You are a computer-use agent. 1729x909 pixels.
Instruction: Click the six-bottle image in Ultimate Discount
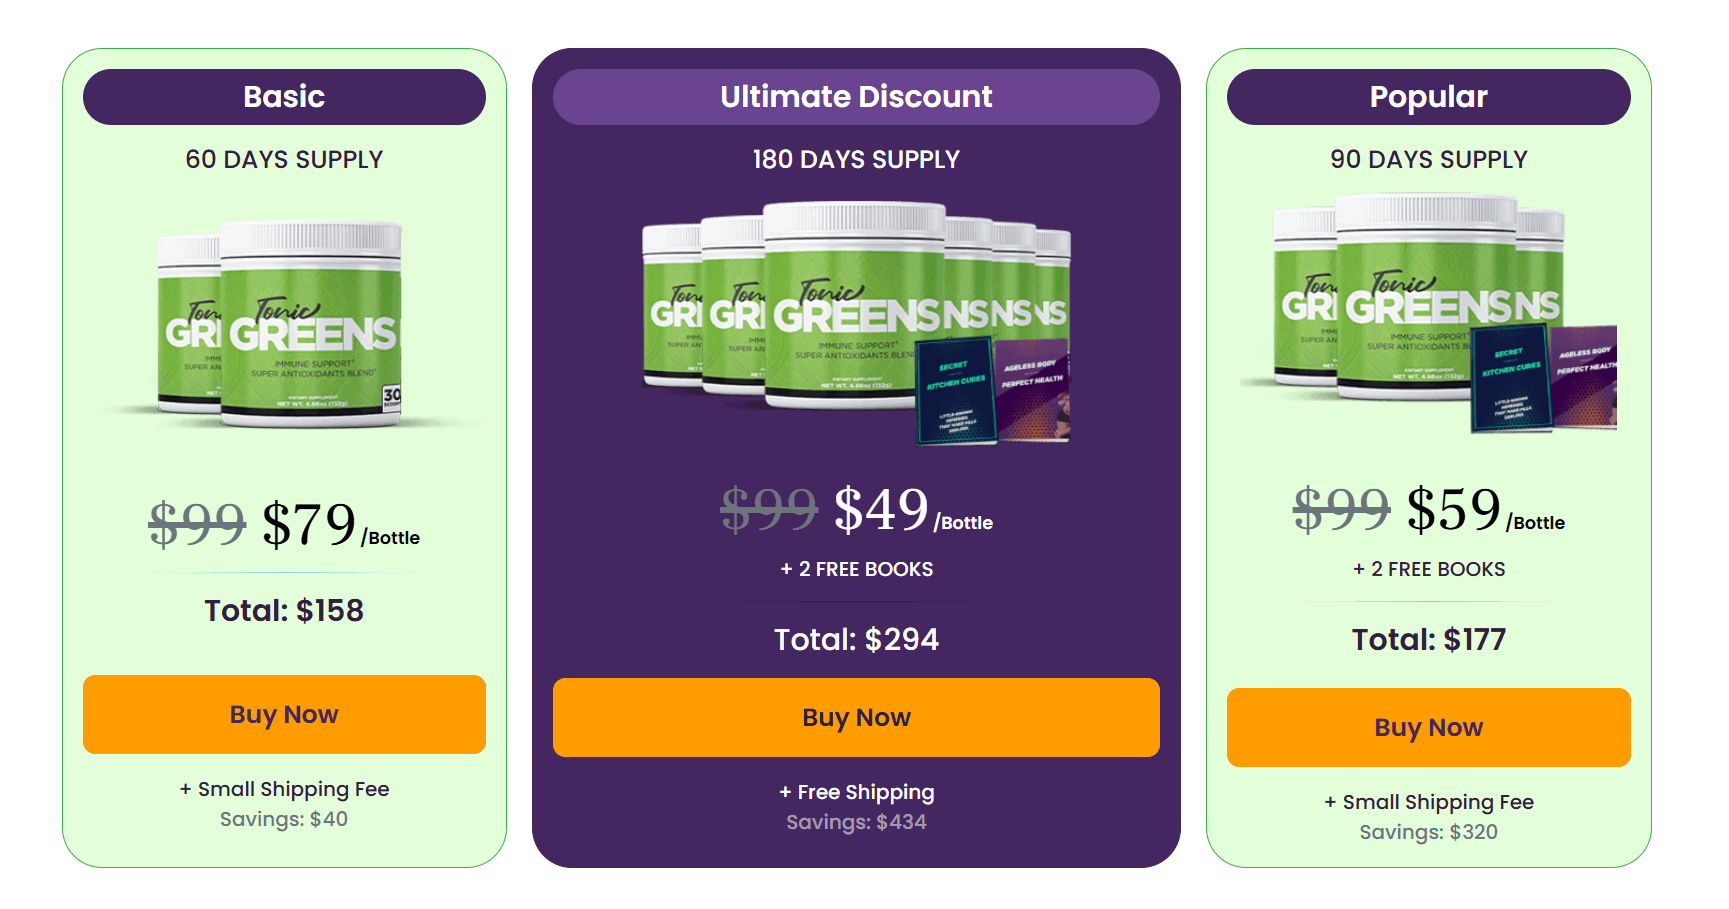[x=850, y=300]
